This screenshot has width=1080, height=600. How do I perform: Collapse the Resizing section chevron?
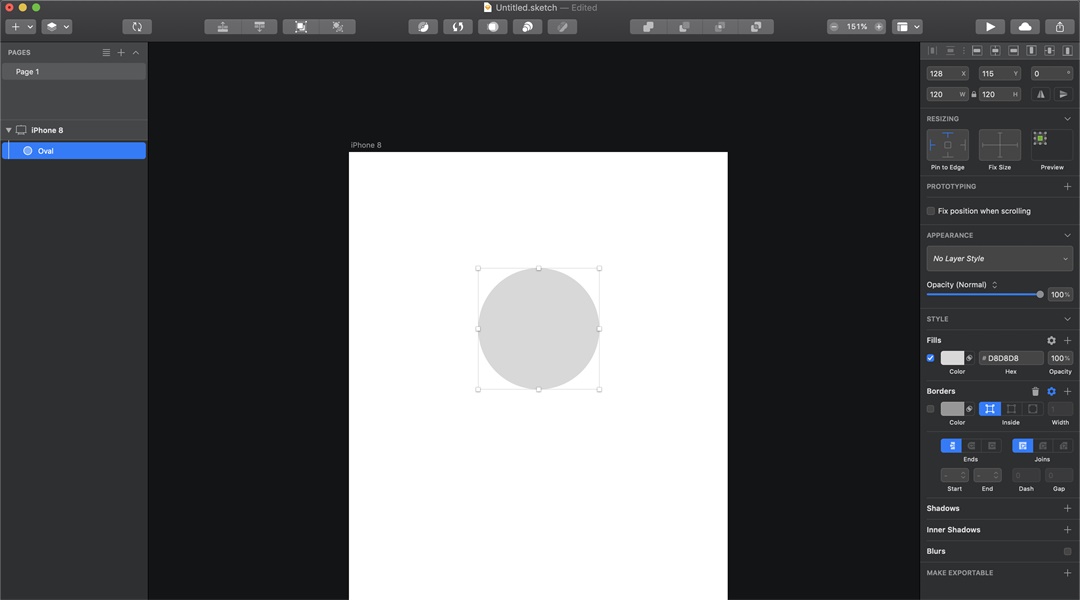click(1067, 118)
